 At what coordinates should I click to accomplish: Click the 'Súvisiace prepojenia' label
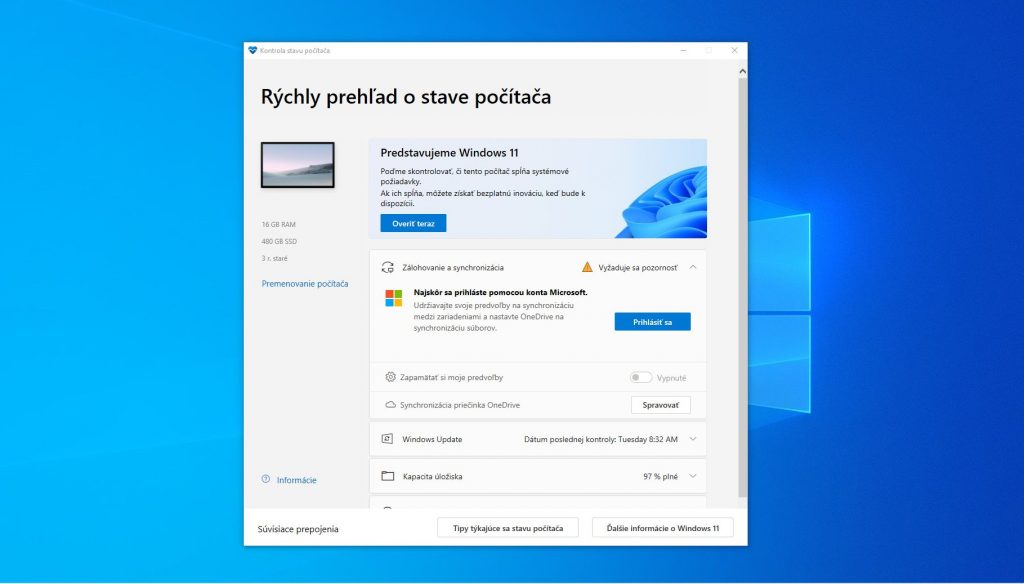[298, 529]
